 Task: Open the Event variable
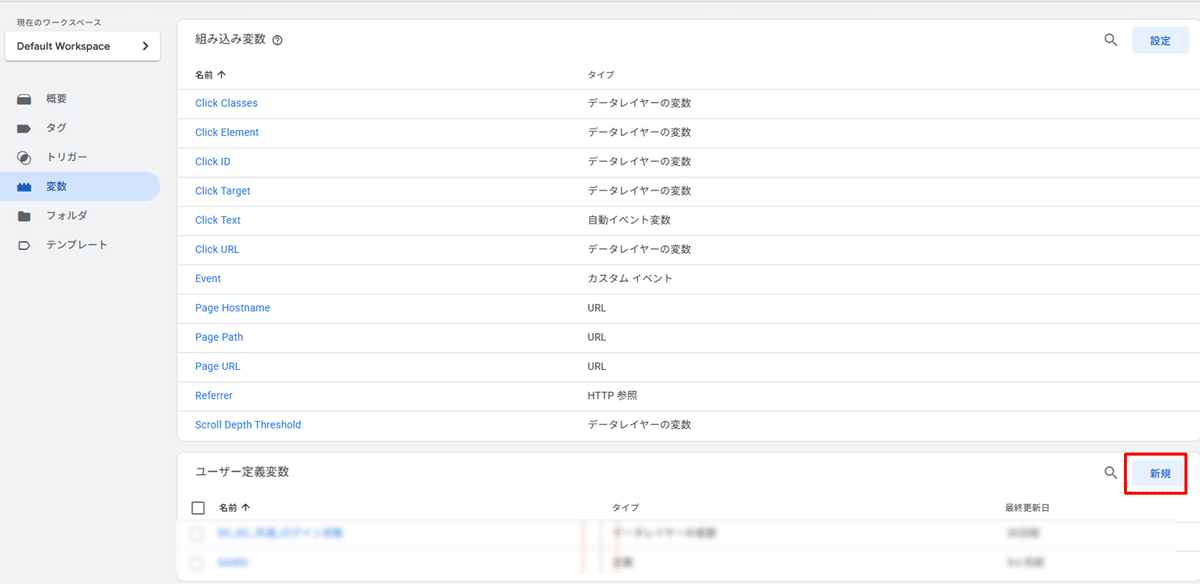208,278
